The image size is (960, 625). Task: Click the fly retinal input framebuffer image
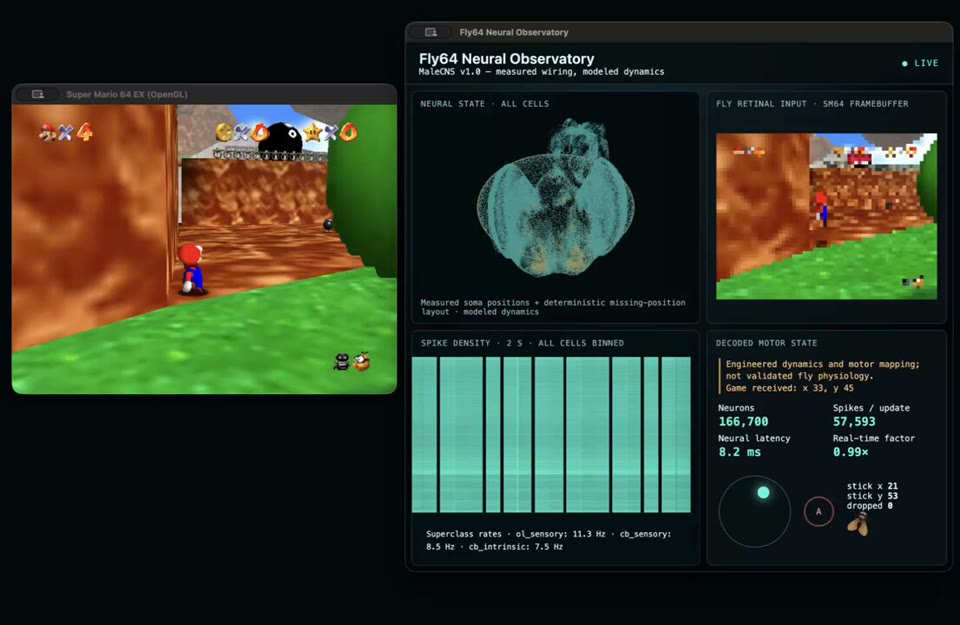[x=827, y=216]
